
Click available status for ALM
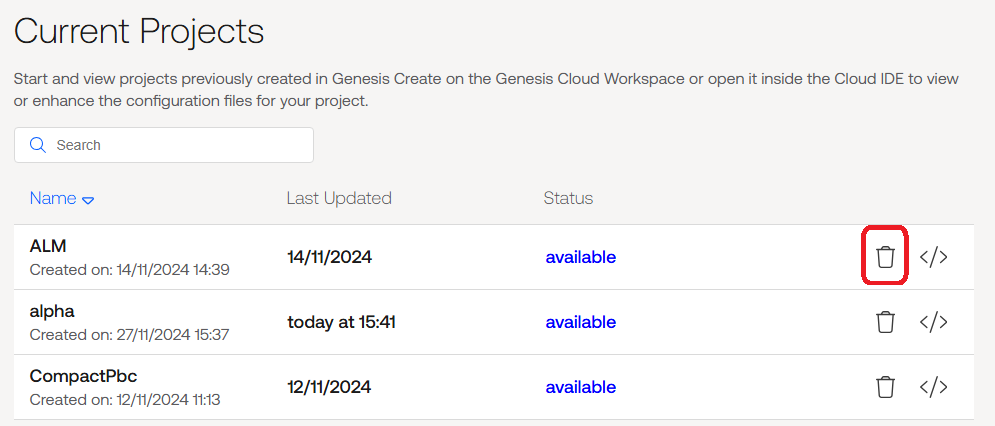tap(581, 257)
